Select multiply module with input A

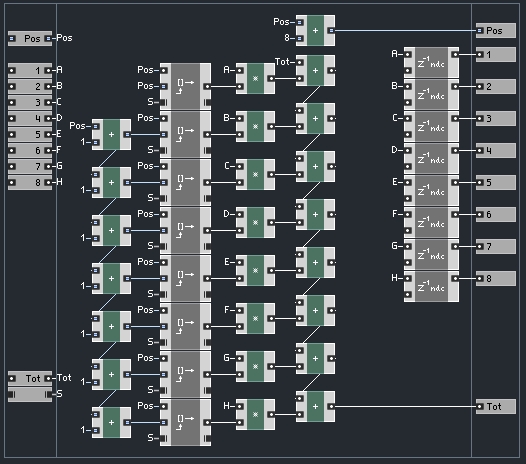255,79
